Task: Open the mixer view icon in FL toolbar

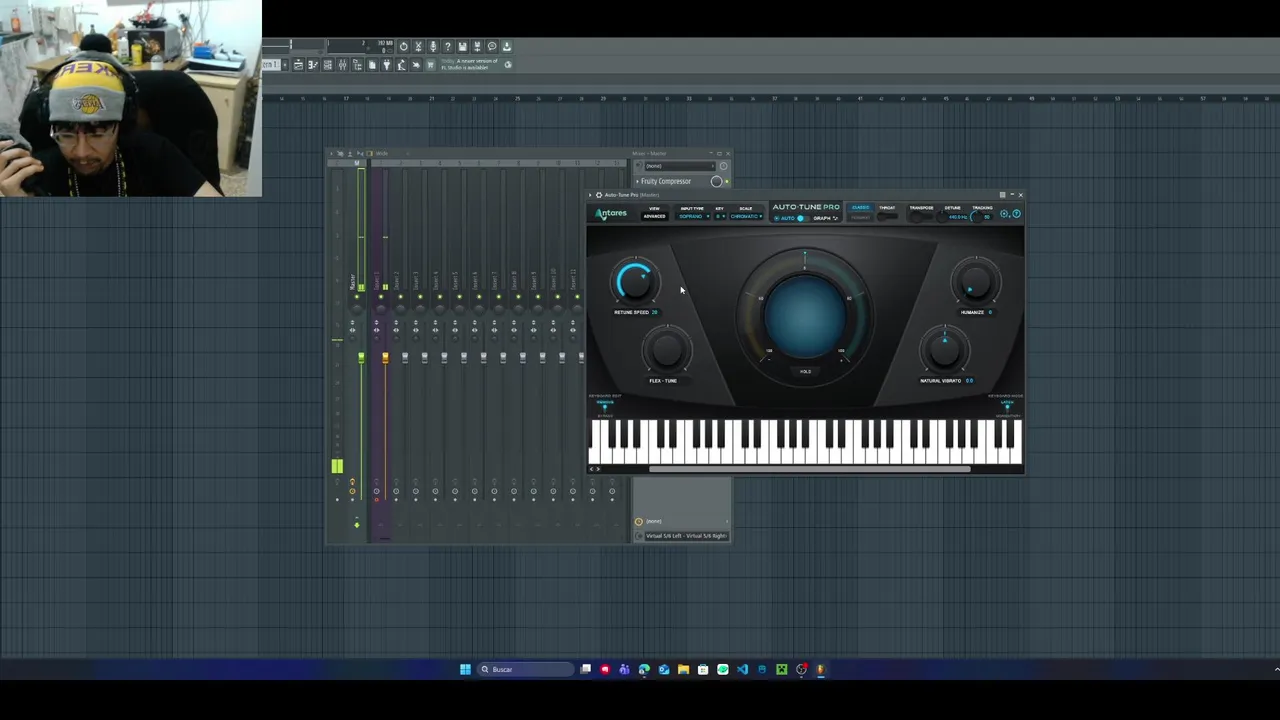Action: (x=342, y=65)
